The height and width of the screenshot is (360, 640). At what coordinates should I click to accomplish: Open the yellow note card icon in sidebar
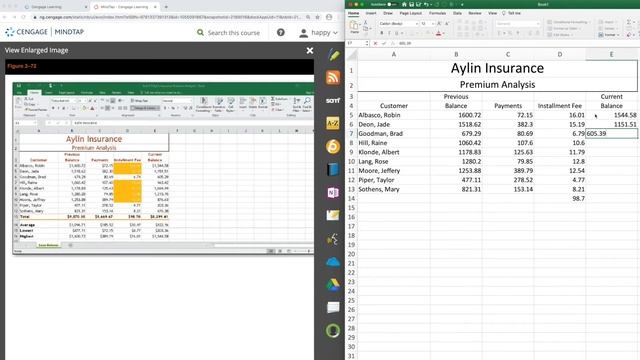click(333, 215)
